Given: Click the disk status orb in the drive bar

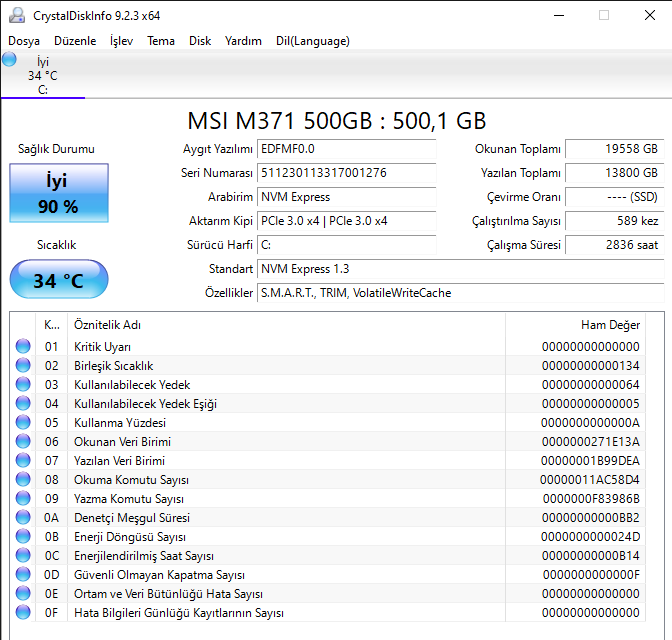Looking at the screenshot, I should pyautogui.click(x=10, y=60).
